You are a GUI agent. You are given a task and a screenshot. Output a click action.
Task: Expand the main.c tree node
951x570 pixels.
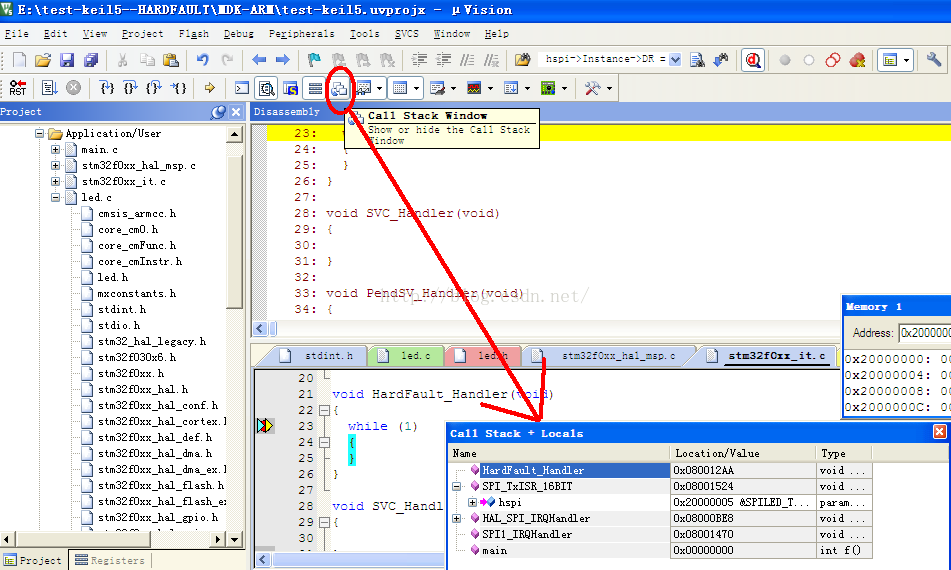click(55, 149)
